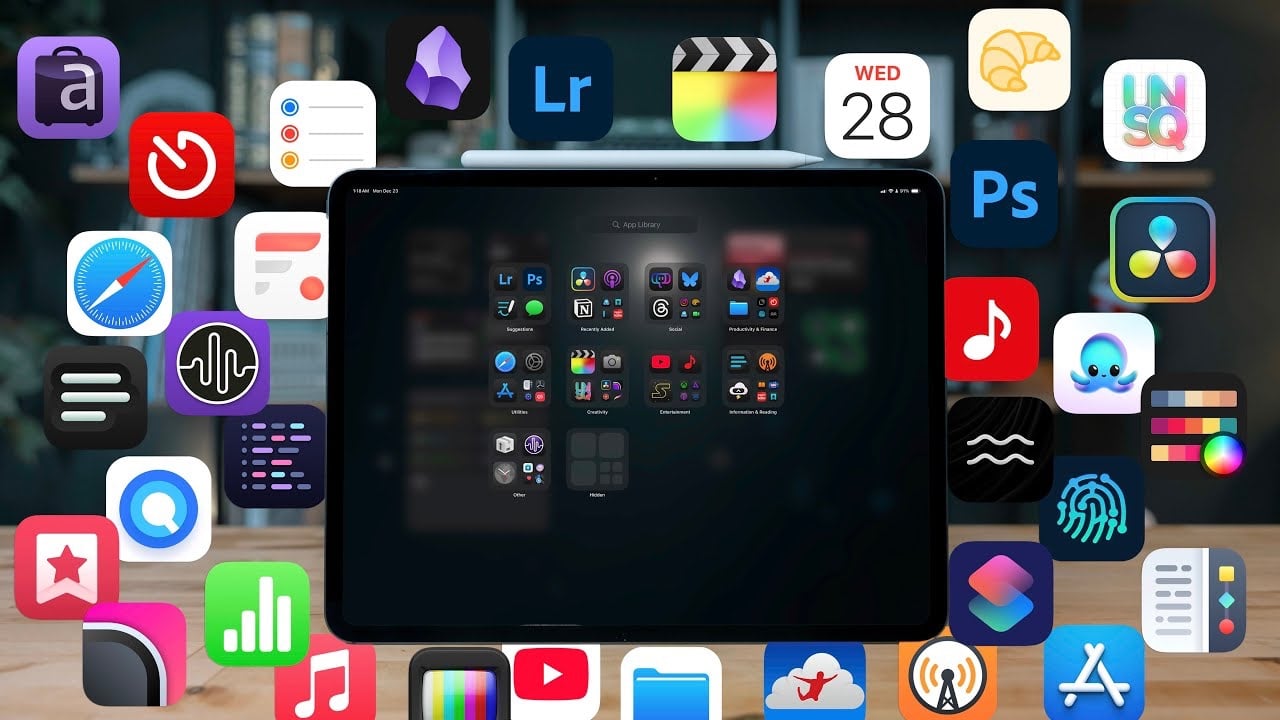Viewport: 1280px width, 720px height.
Task: Open the purple briefcase letter a icon
Action: coord(68,87)
